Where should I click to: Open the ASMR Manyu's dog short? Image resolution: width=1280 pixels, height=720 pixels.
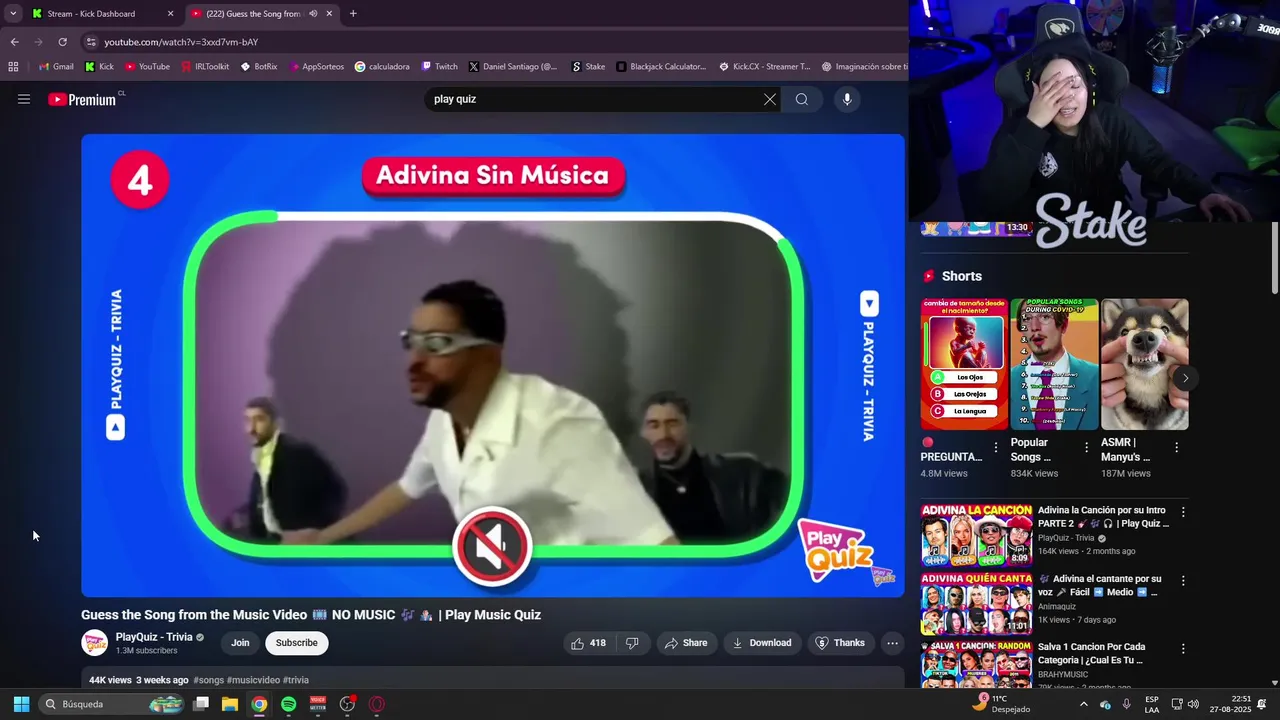pos(1144,364)
